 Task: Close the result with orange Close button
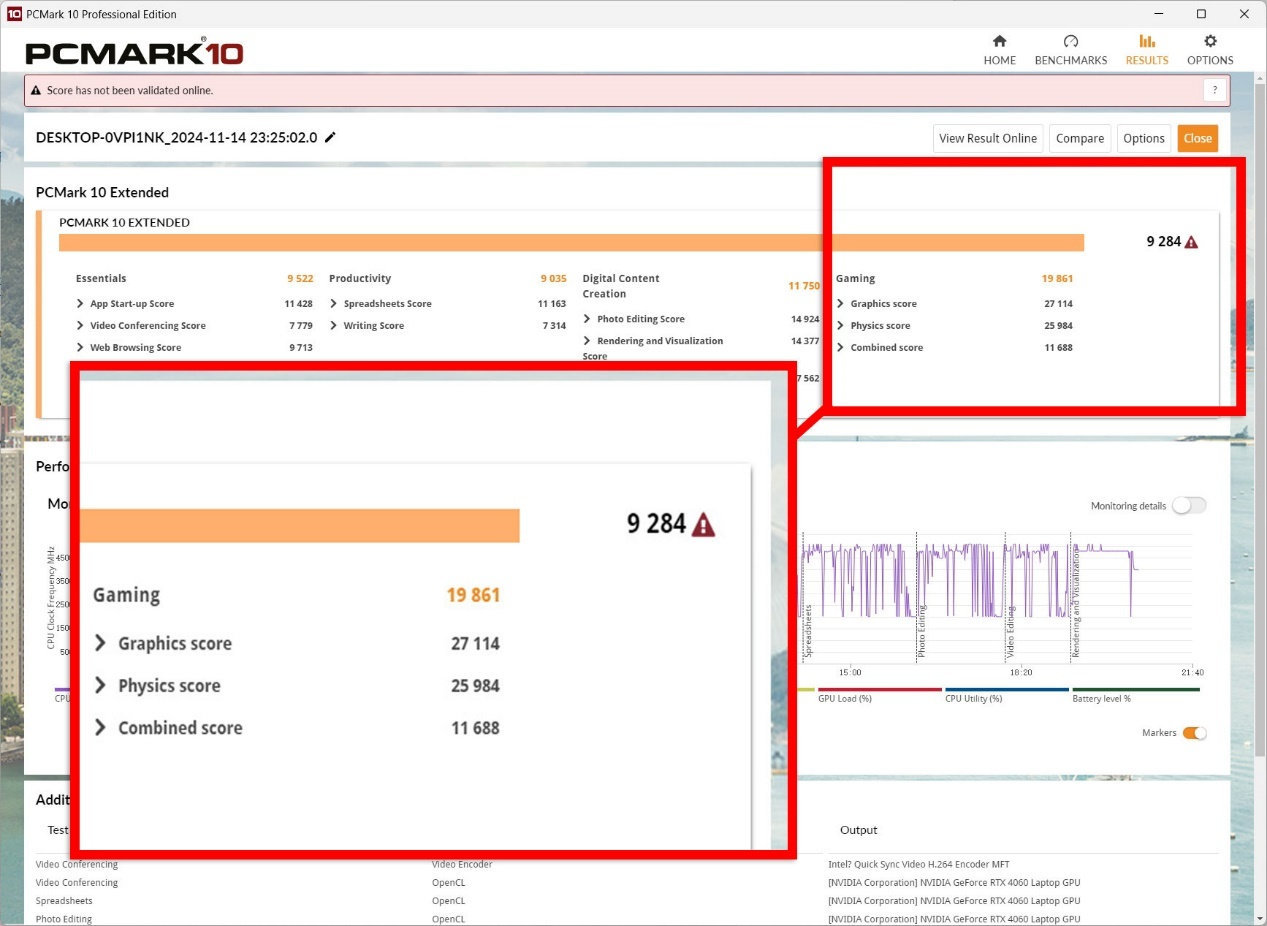click(1197, 138)
